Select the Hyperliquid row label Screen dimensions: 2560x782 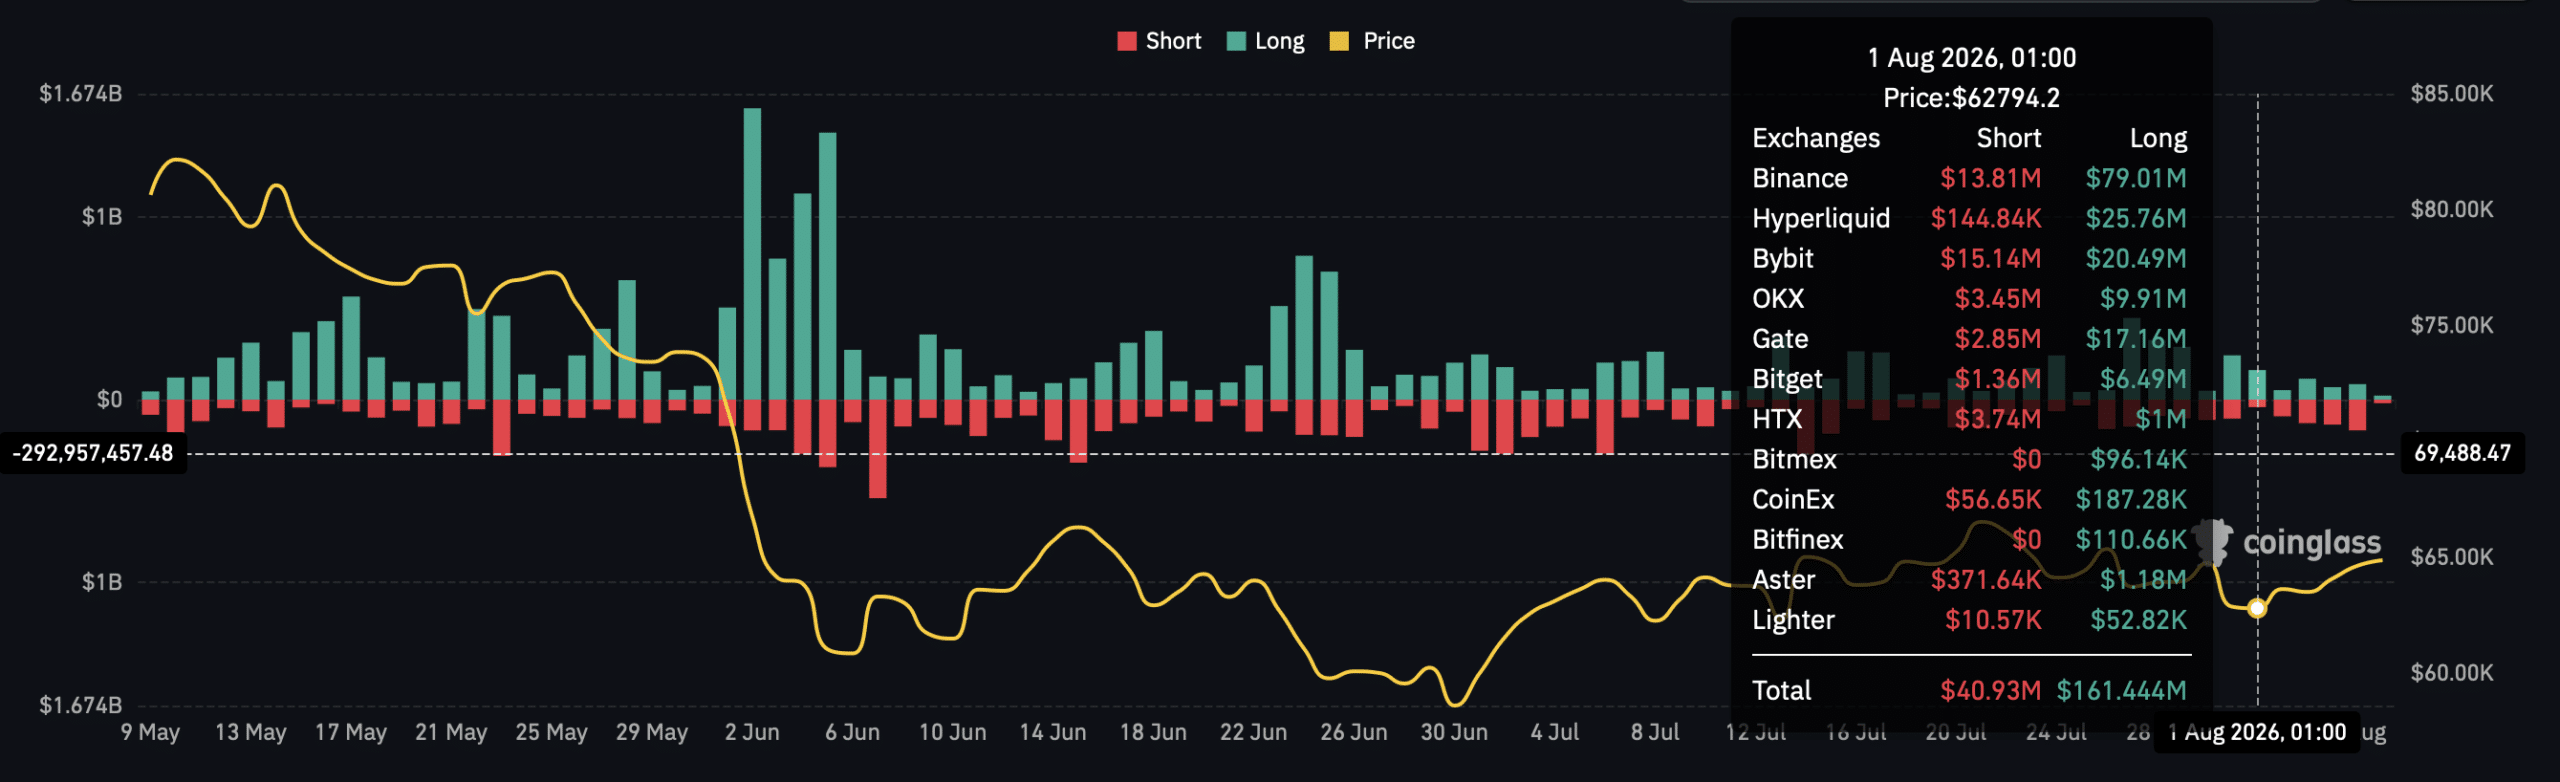tap(1821, 218)
